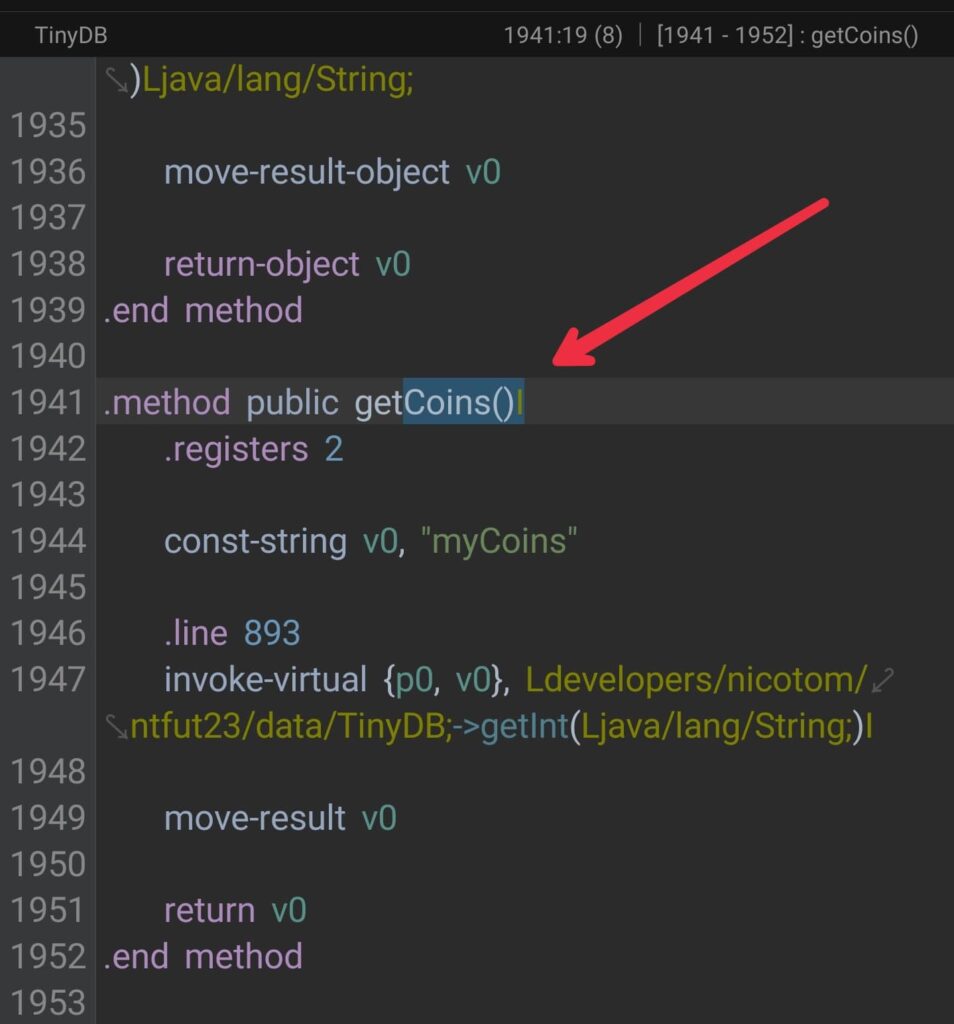This screenshot has width=954, height=1024.
Task: Click the "myCoins" string literal
Action: pyautogui.click(x=500, y=541)
